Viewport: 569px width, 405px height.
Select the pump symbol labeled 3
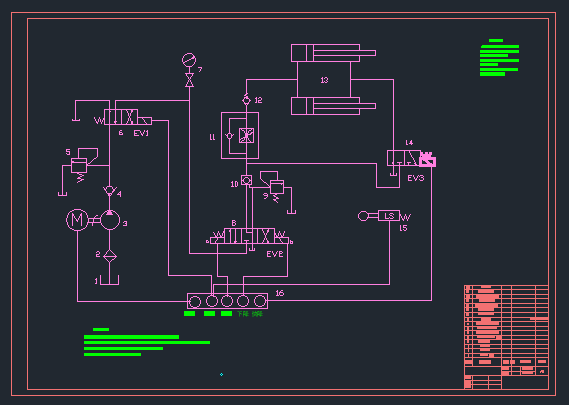[110, 220]
